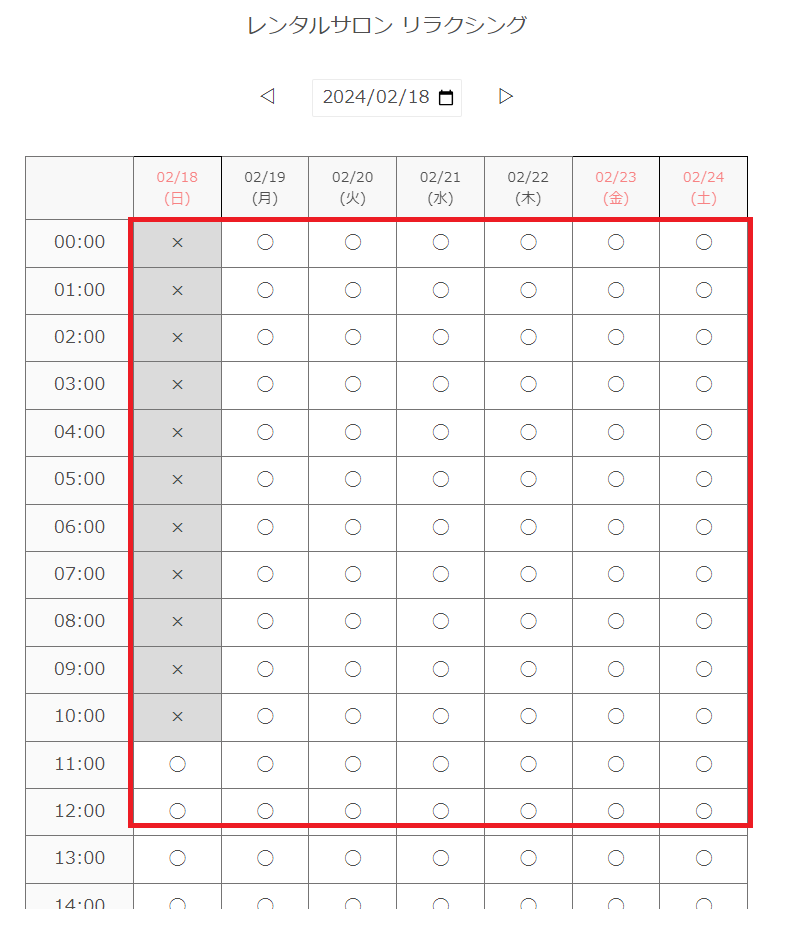Click the 06:00 time row label

click(80, 527)
